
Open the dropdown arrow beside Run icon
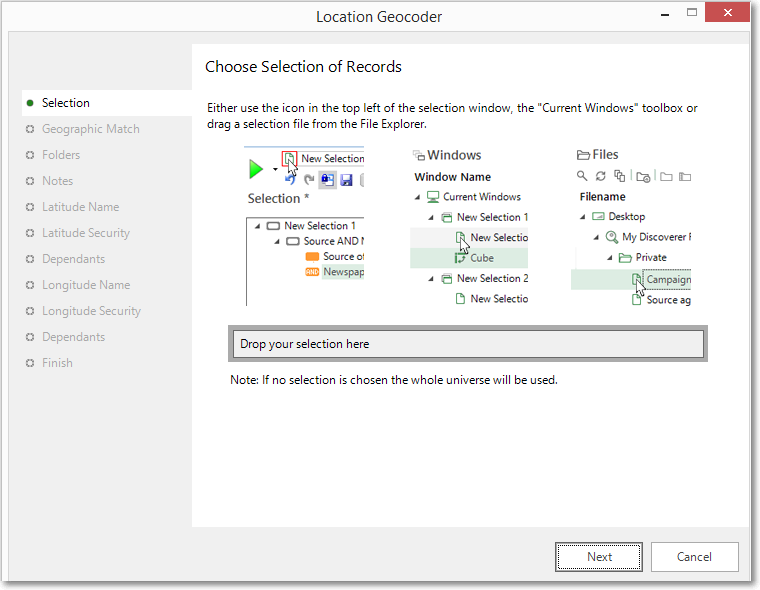click(x=275, y=170)
